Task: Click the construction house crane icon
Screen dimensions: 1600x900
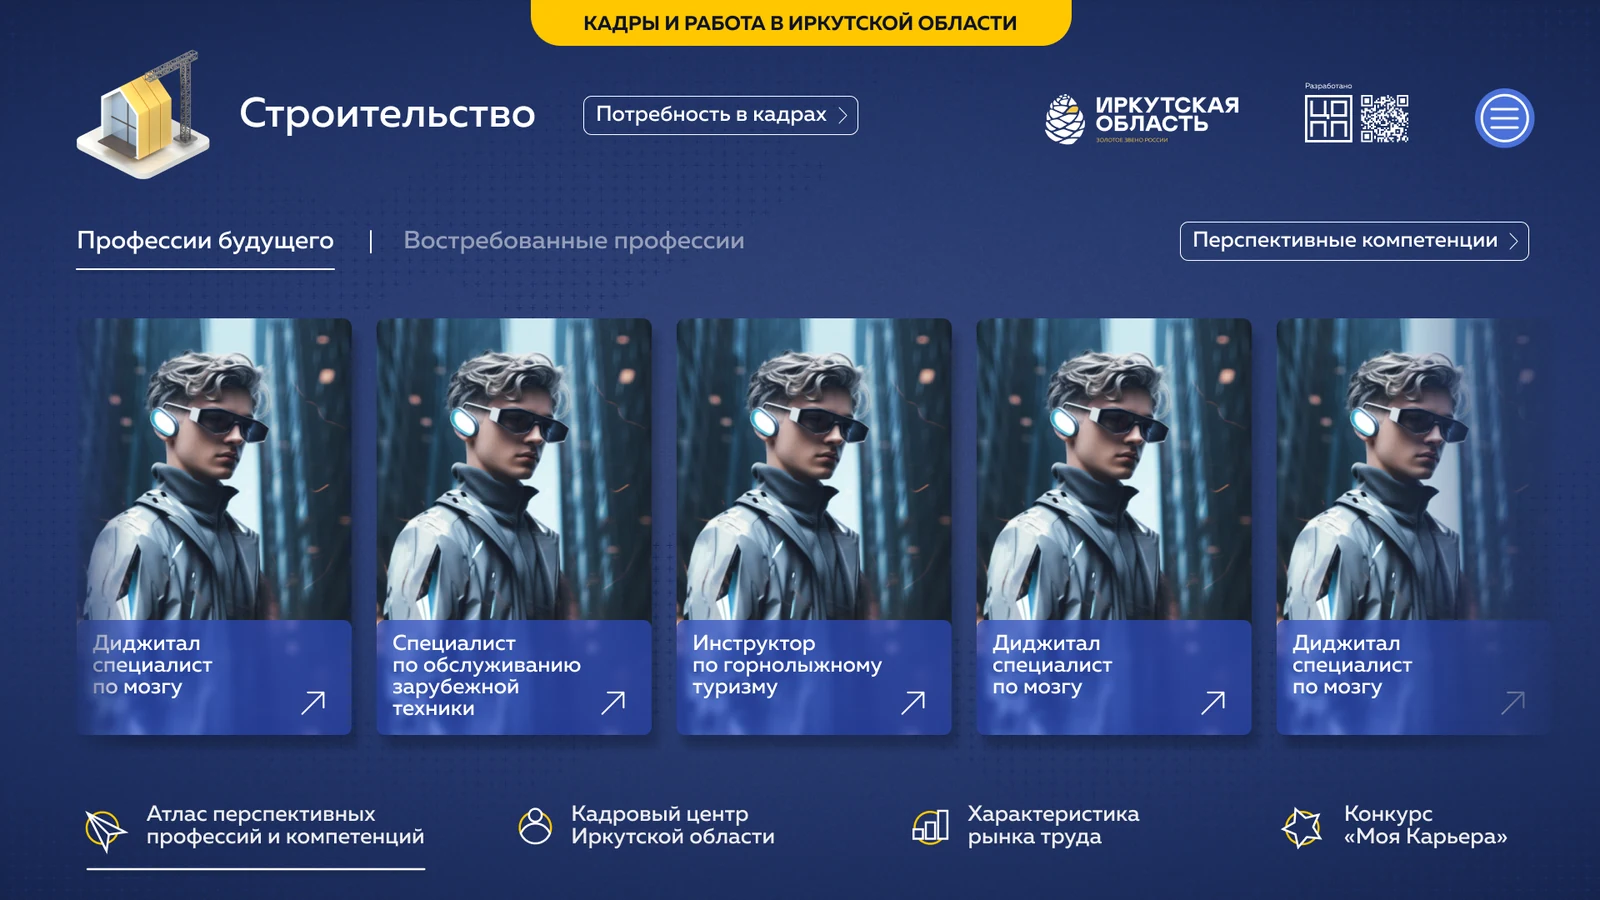Action: point(144,114)
